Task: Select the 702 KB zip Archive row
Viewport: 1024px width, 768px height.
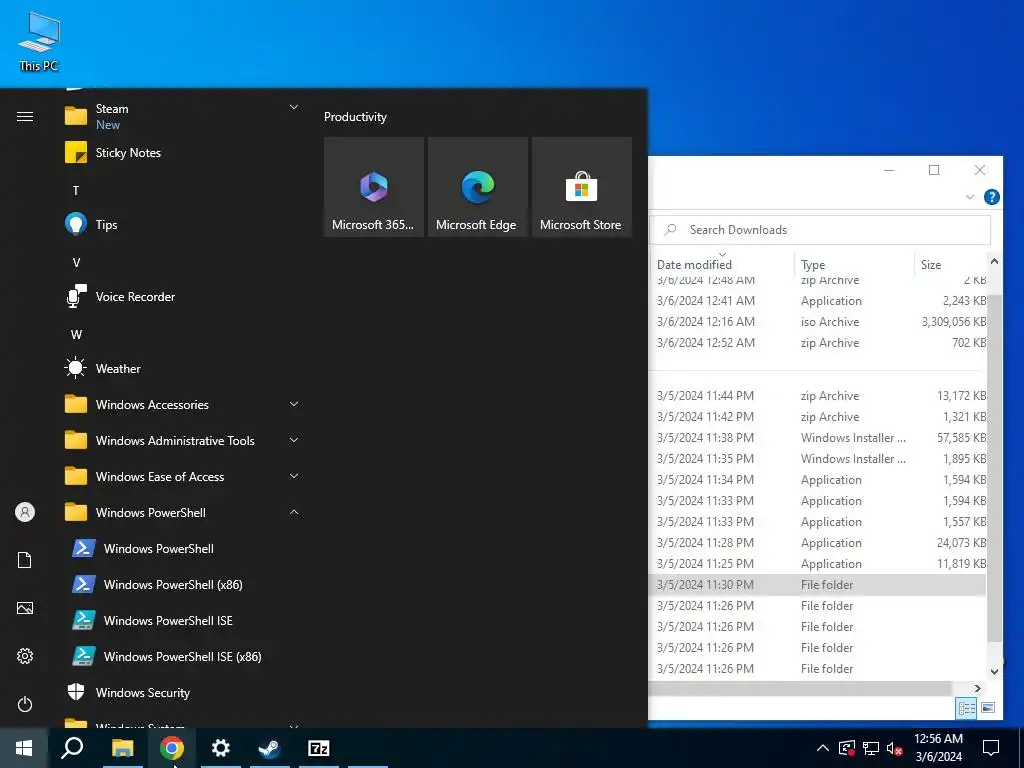Action: (x=819, y=343)
